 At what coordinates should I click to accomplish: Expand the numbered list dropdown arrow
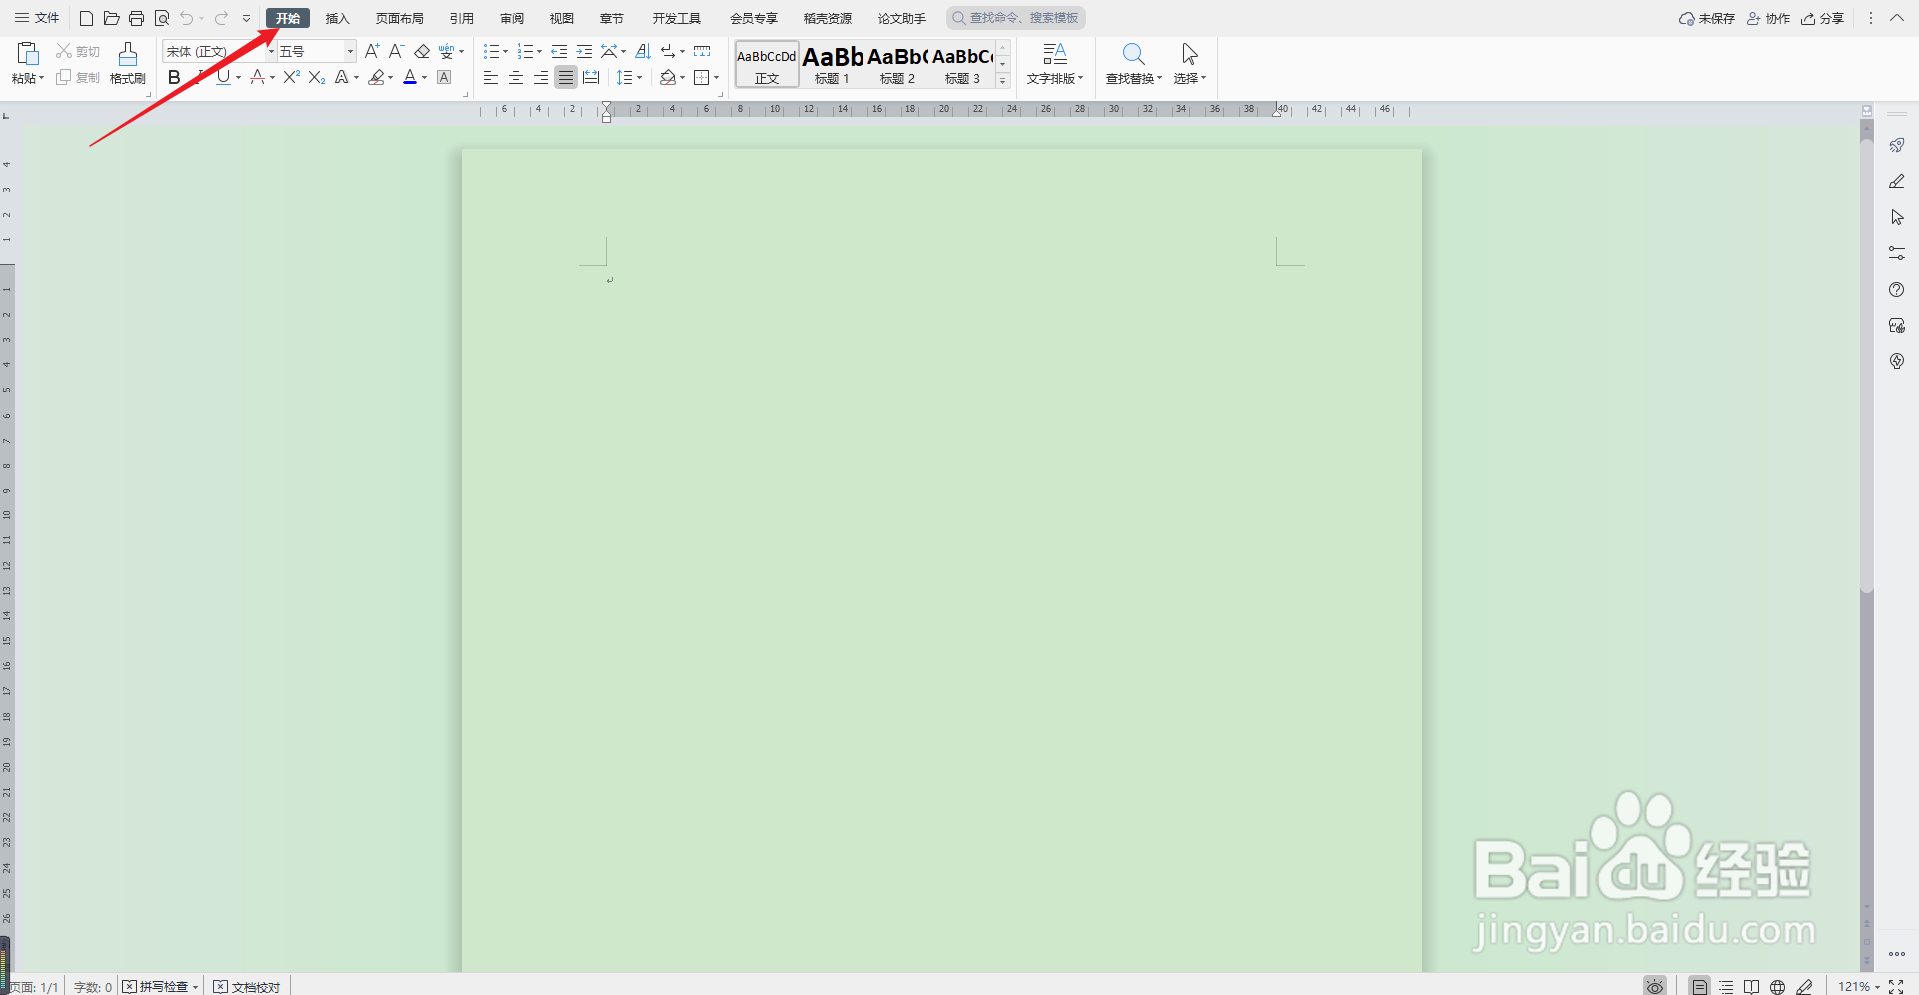pyautogui.click(x=539, y=51)
